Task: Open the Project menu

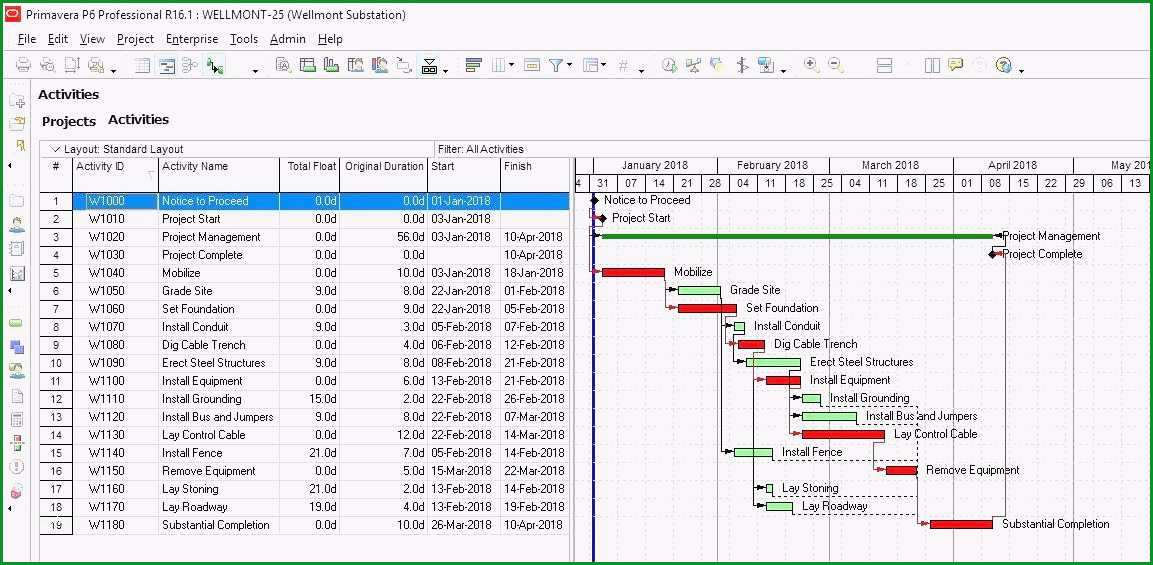Action: 135,39
